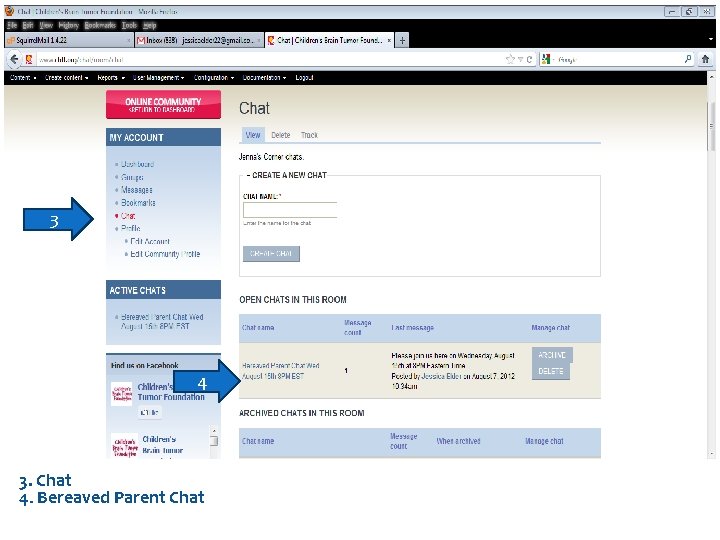This screenshot has height=540, width=720.
Task: Open the View menu in the menu bar
Action: coord(46,25)
